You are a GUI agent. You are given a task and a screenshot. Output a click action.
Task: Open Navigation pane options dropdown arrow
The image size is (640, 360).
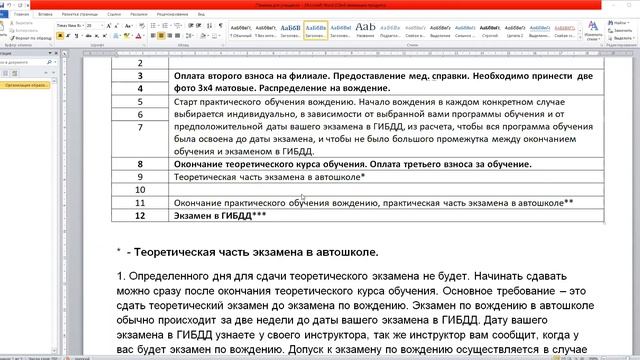pos(50,53)
